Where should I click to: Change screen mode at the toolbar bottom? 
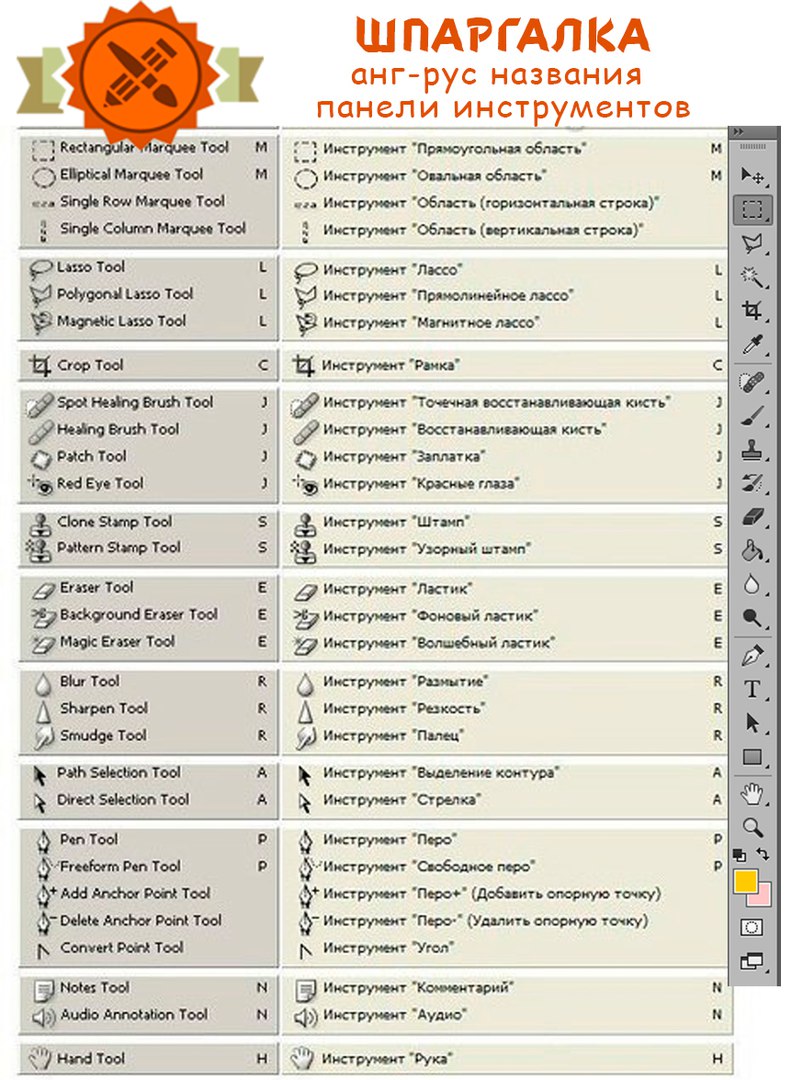(x=752, y=962)
